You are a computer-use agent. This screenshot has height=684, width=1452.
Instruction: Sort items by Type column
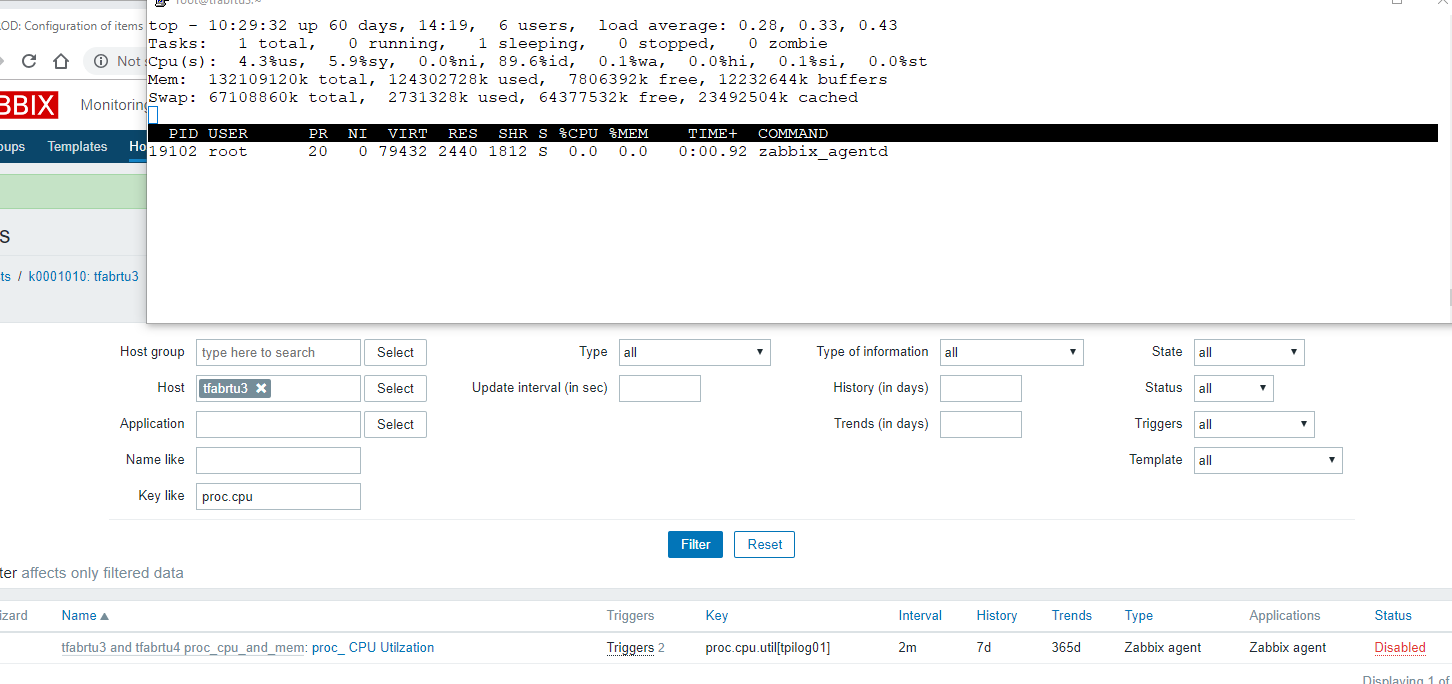point(1139,616)
